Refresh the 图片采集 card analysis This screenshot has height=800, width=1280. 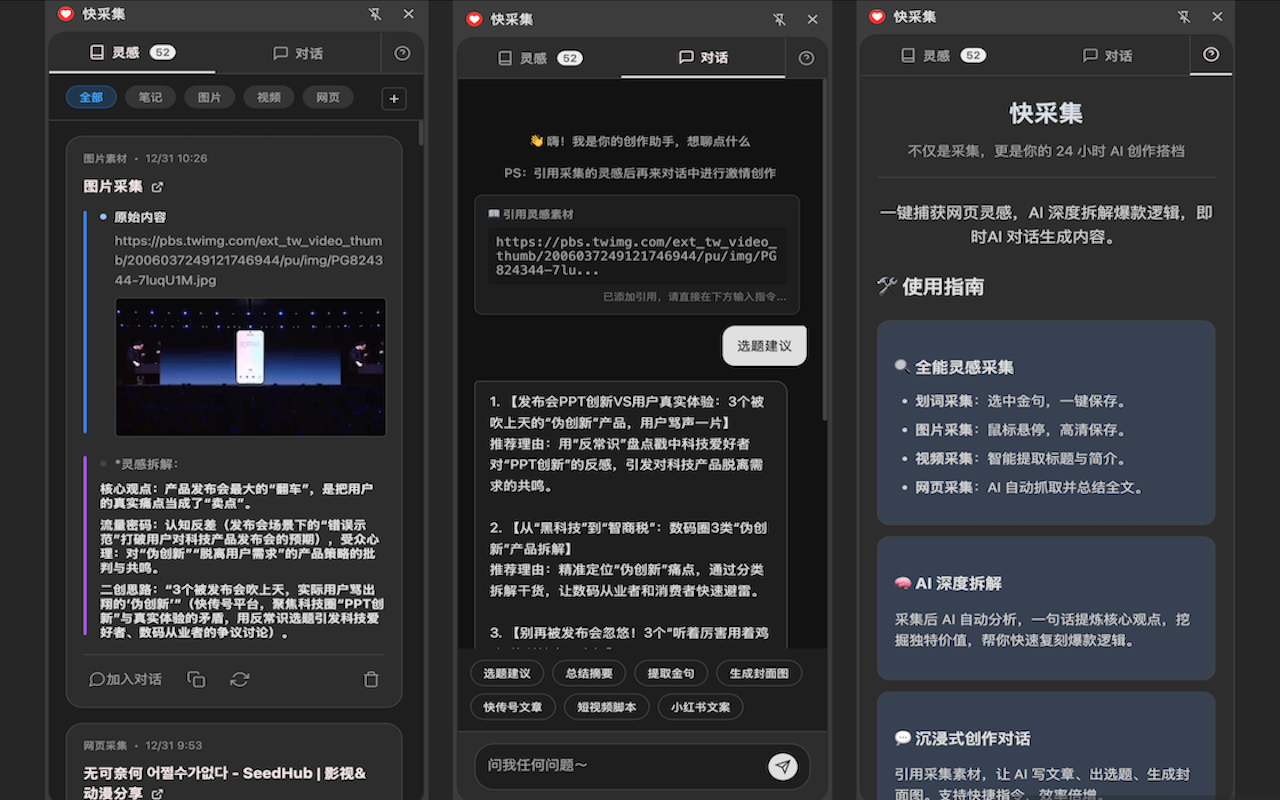(x=239, y=679)
